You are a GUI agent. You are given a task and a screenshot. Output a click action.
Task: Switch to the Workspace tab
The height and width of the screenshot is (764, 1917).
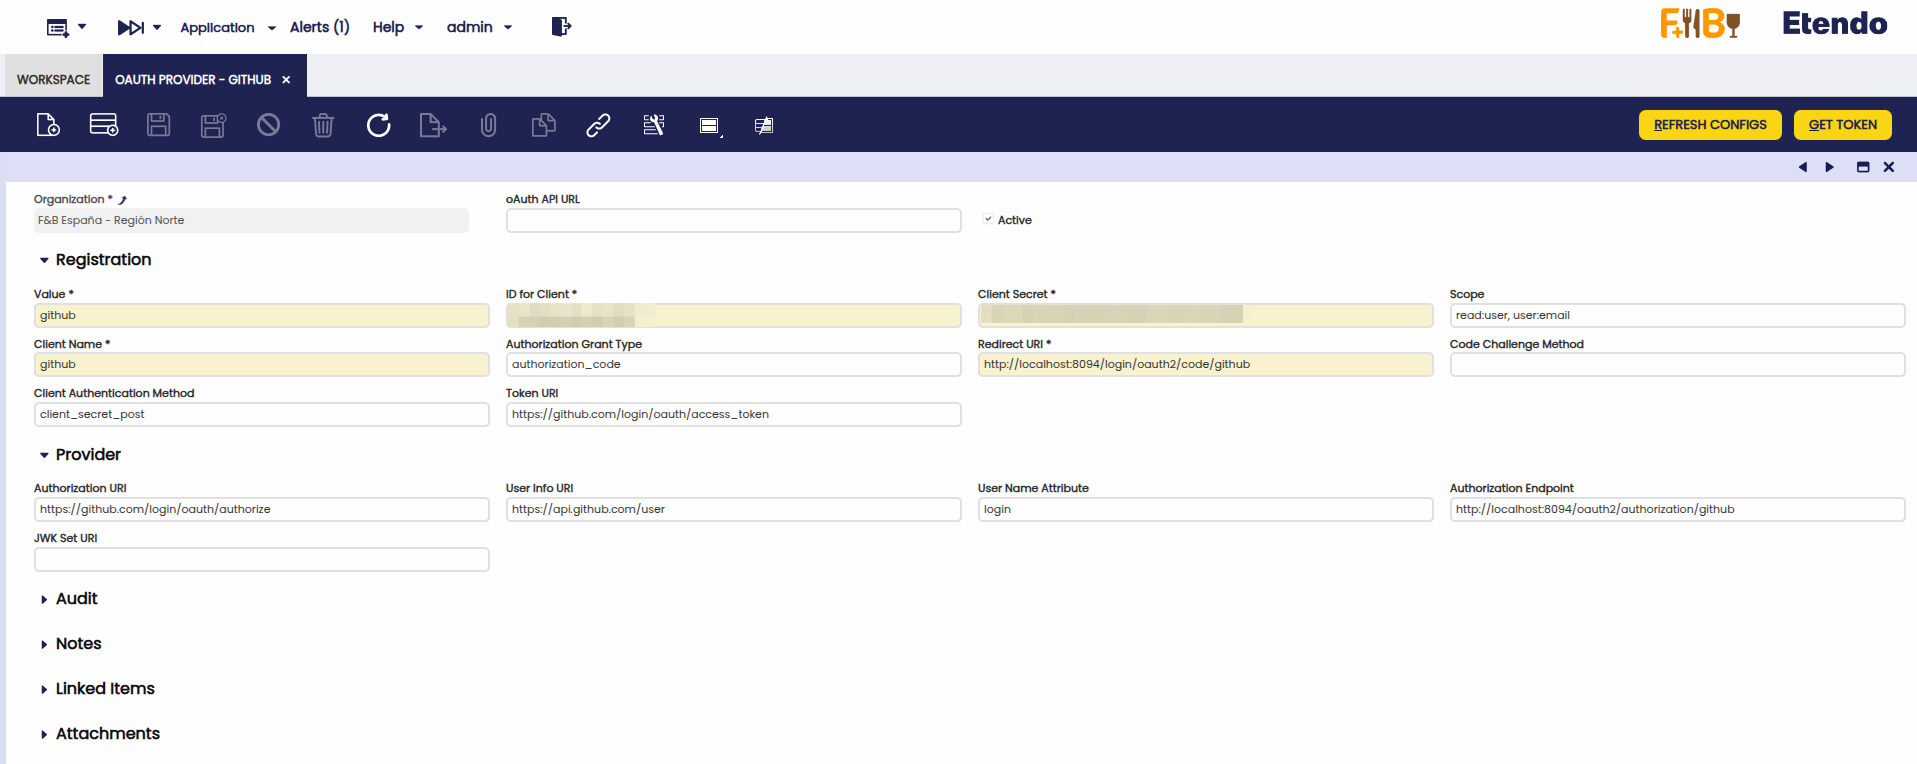[54, 79]
